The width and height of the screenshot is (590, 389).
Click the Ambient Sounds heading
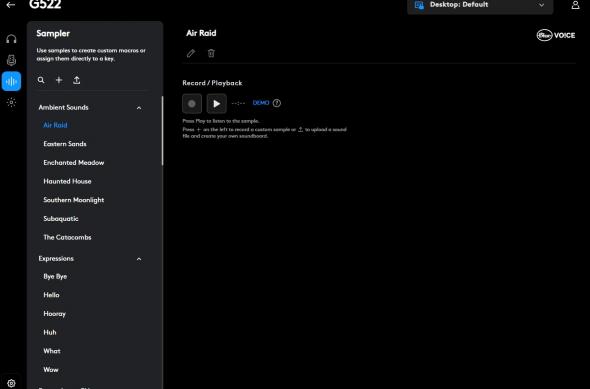click(64, 108)
